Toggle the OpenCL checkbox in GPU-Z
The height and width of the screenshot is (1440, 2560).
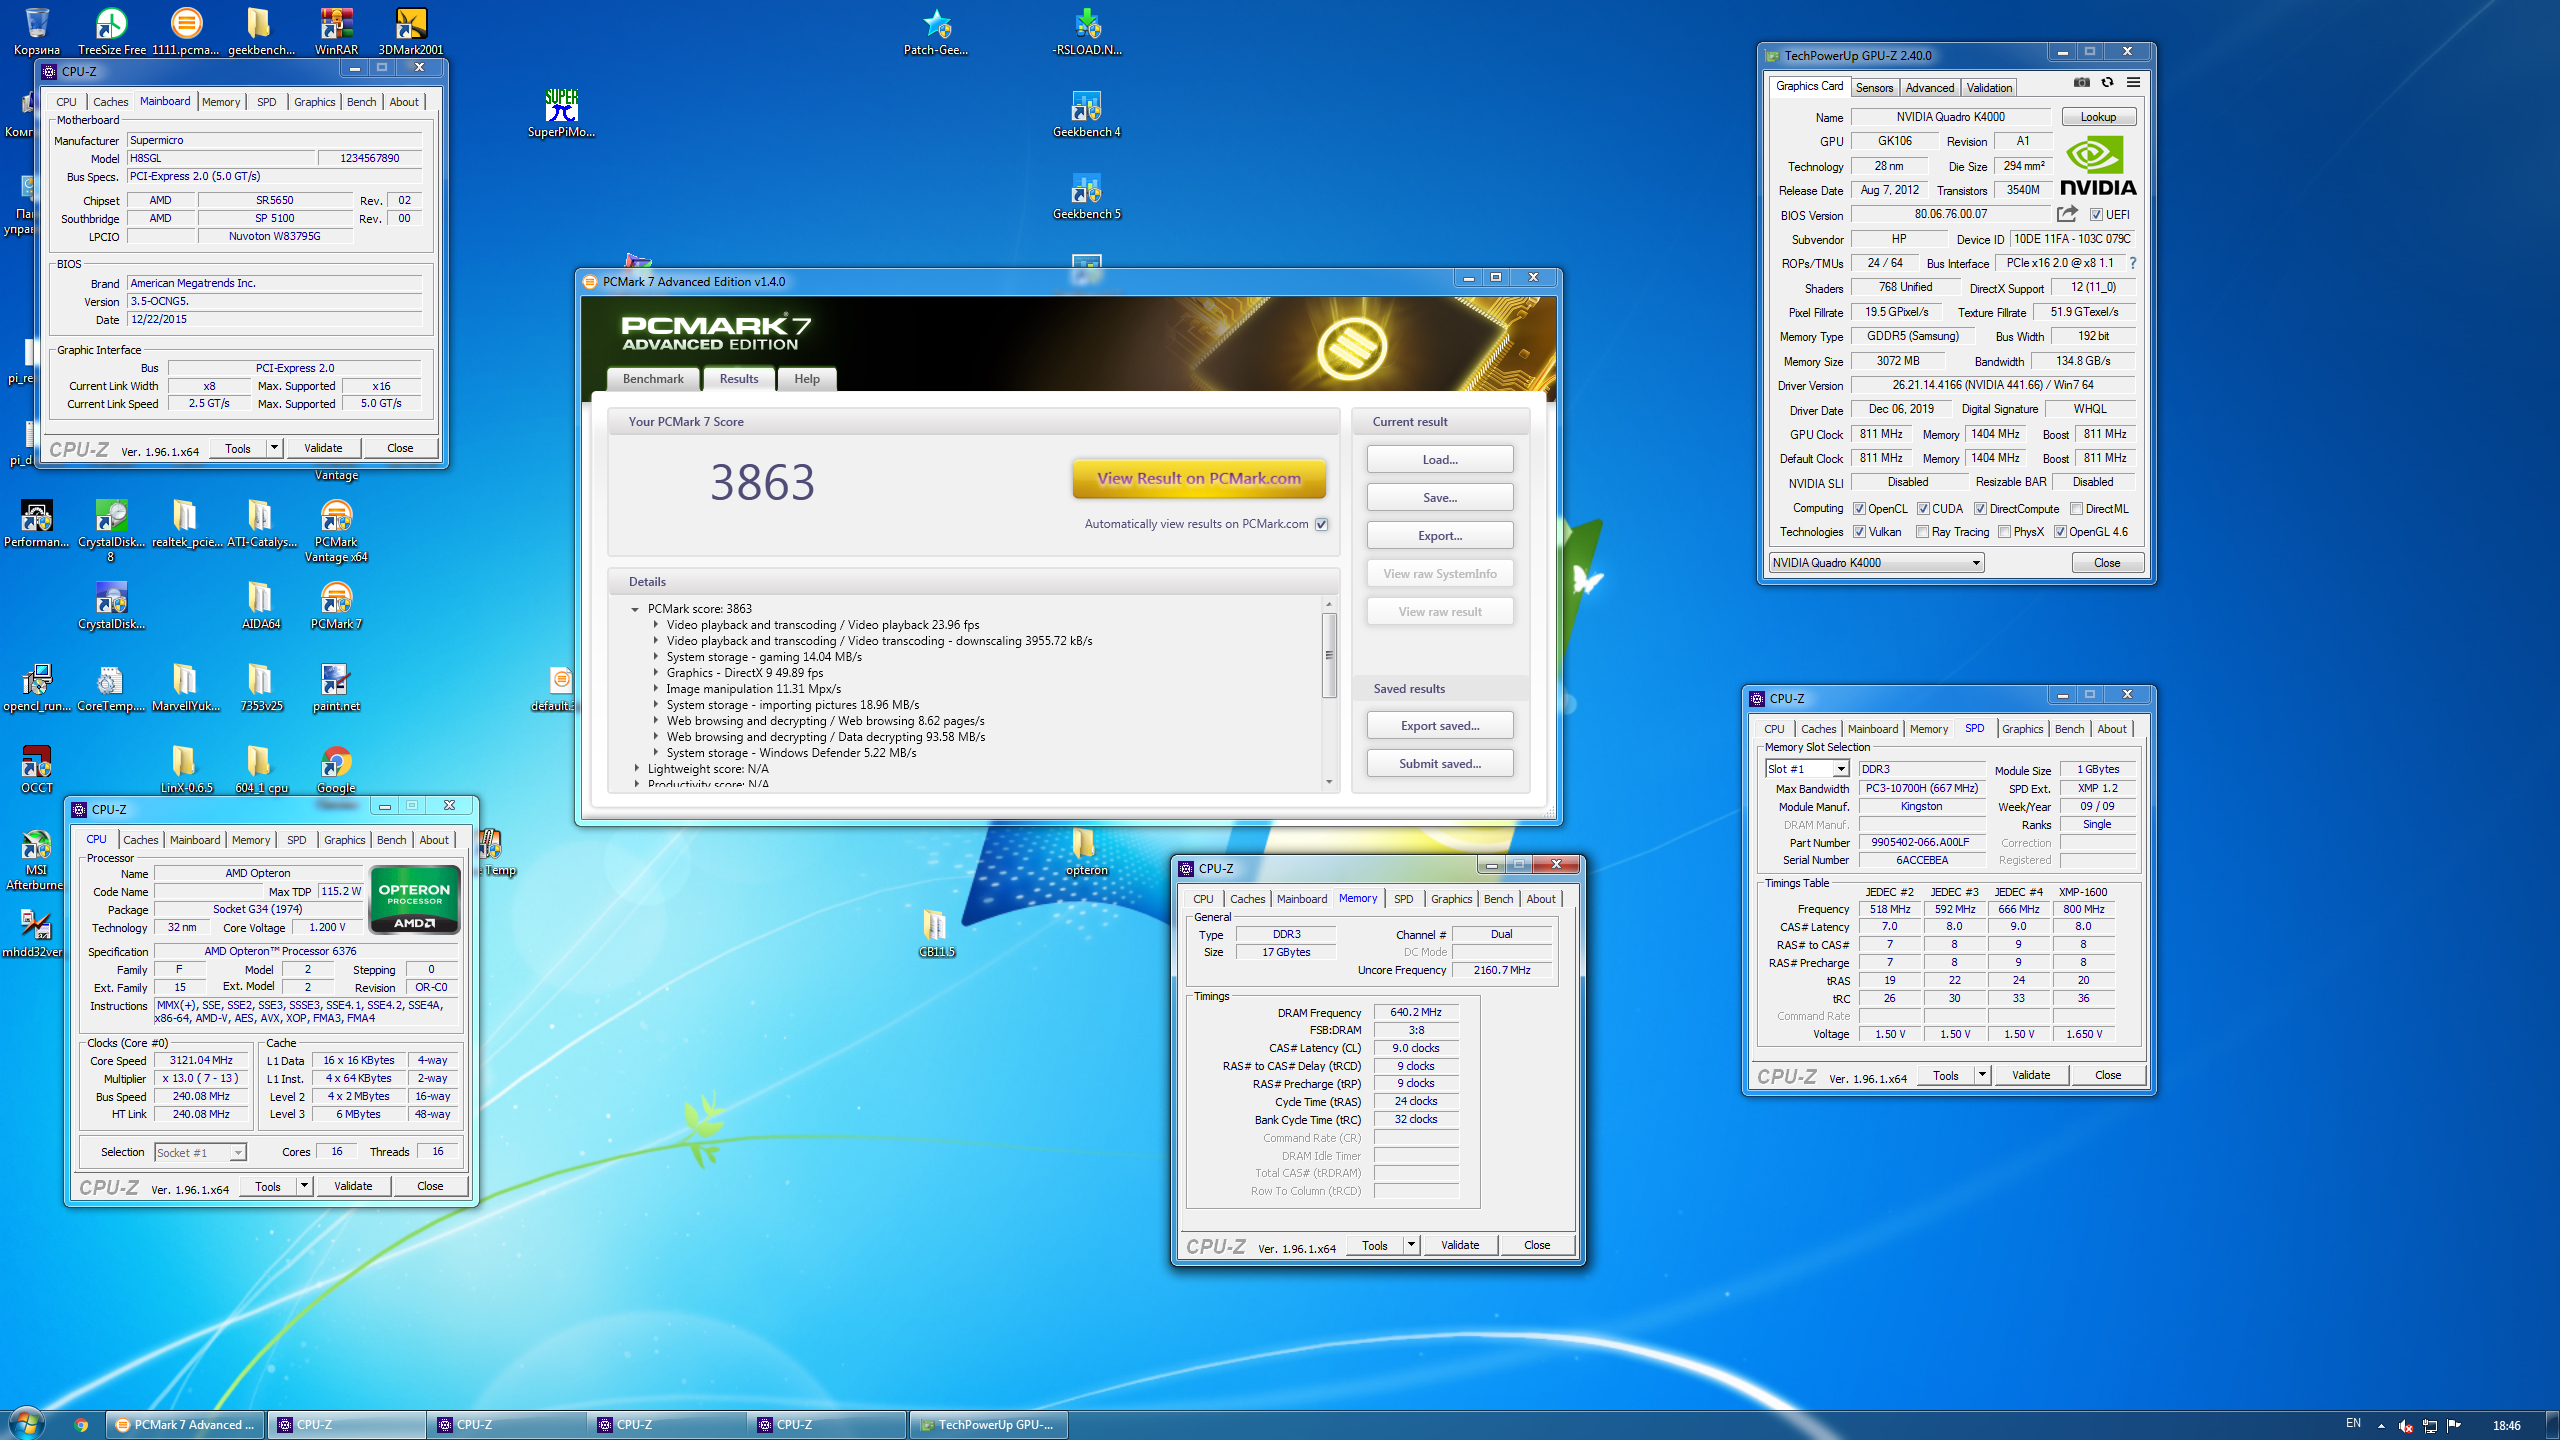(x=1859, y=509)
